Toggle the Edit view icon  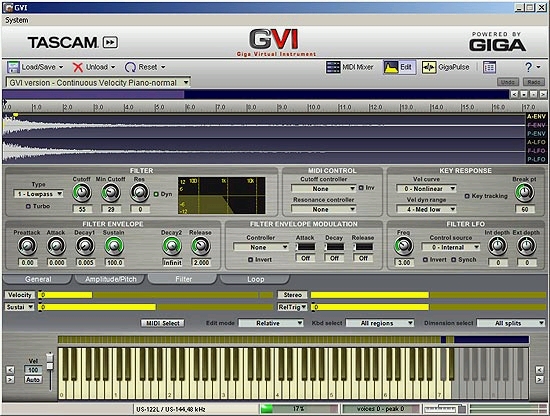click(x=391, y=67)
